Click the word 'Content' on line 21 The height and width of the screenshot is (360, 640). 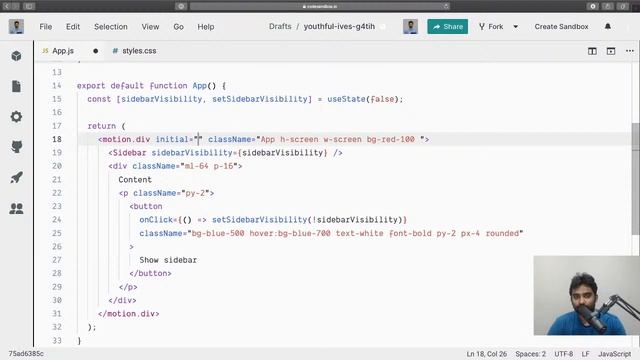click(135, 180)
